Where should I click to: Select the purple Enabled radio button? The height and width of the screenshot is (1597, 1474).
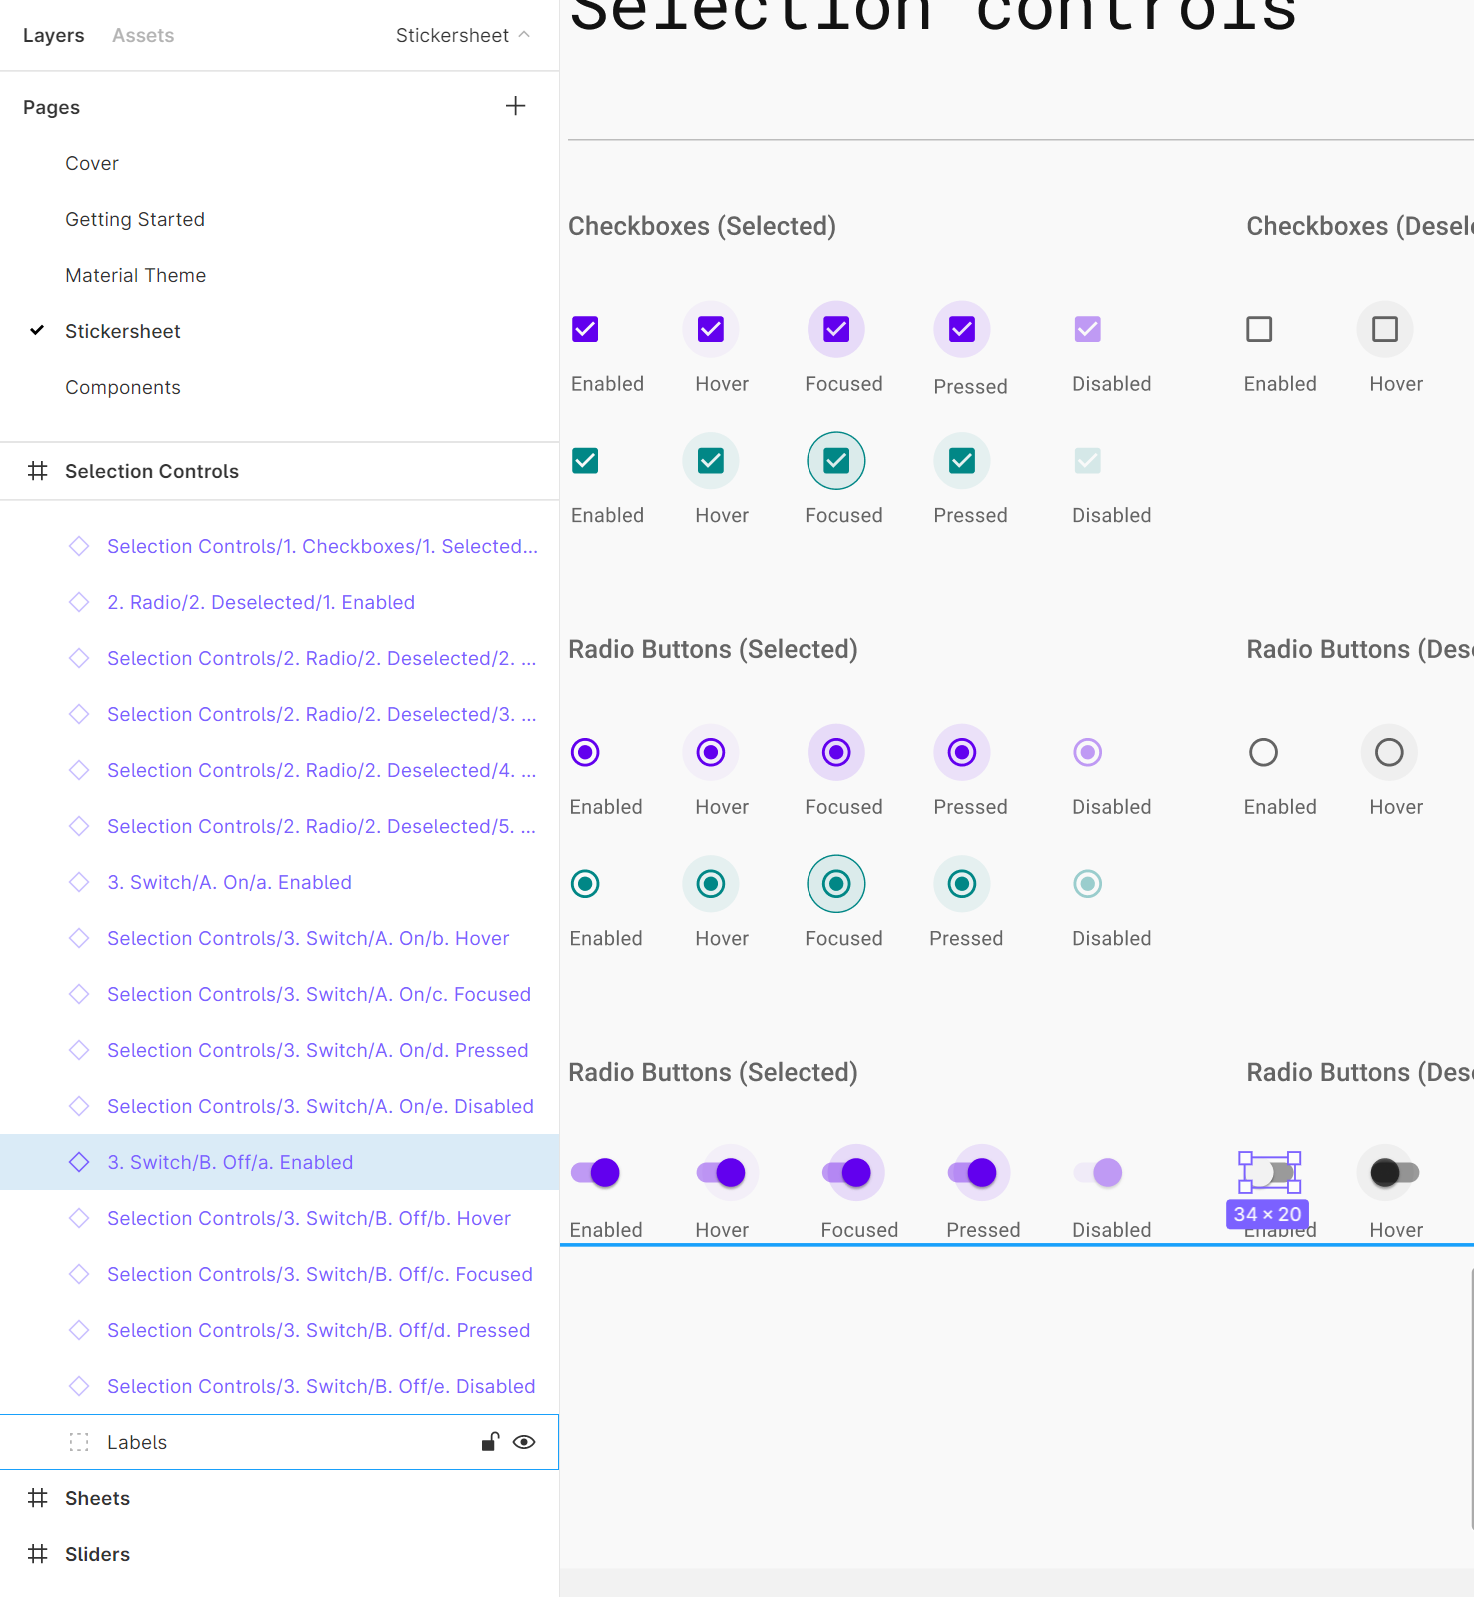point(585,752)
